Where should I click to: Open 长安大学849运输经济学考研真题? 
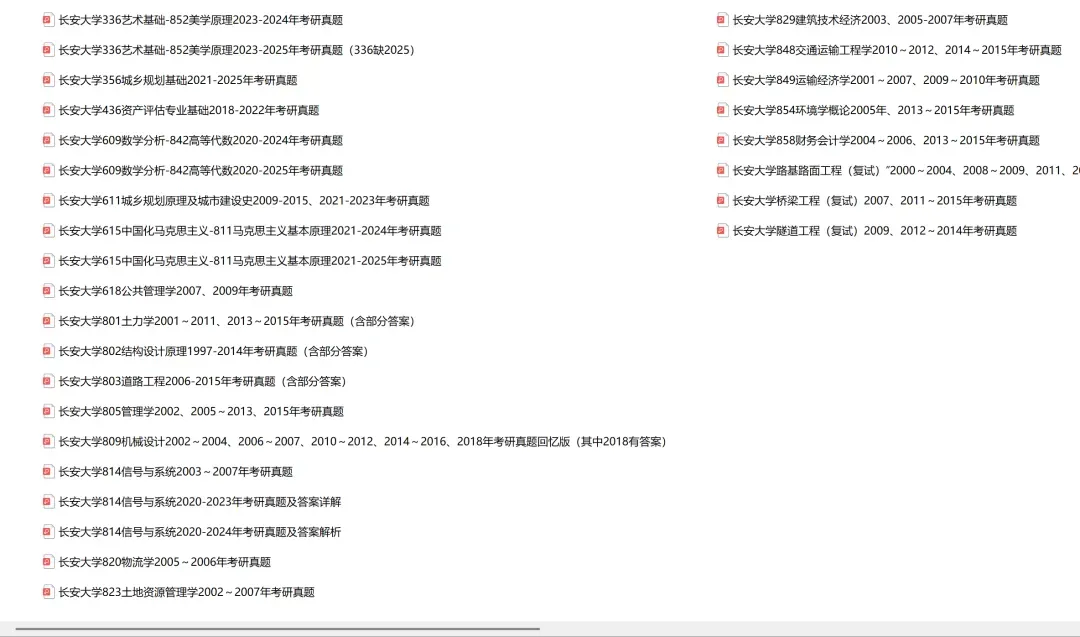tap(880, 80)
